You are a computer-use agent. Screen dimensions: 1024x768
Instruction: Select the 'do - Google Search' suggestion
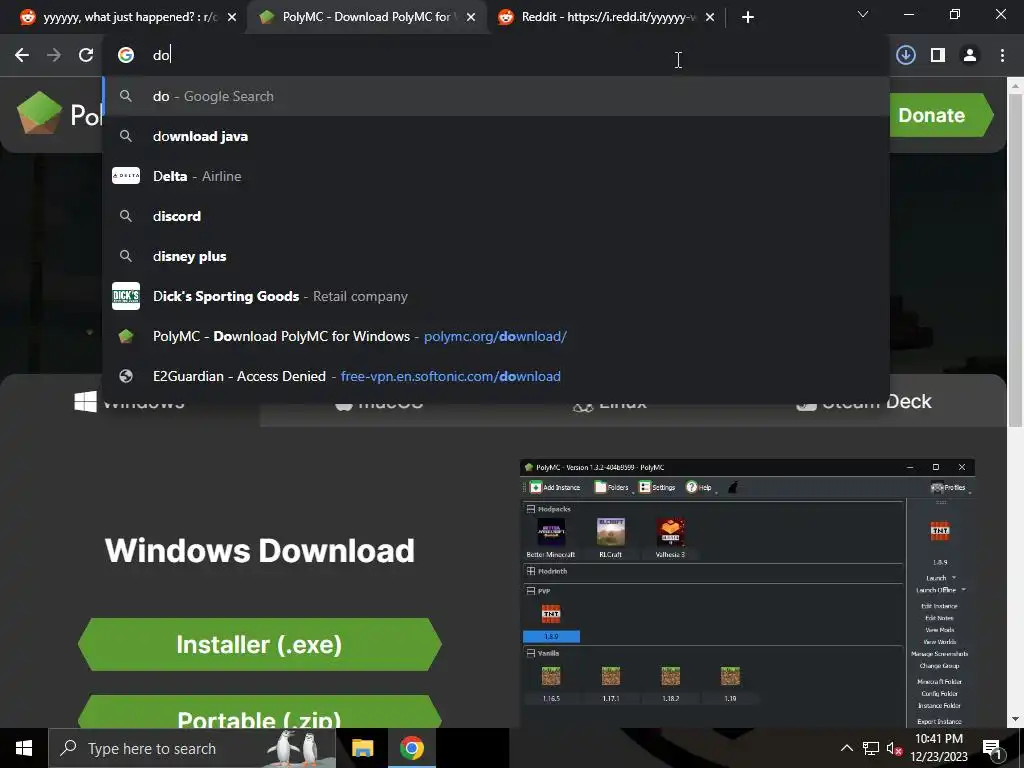click(496, 97)
